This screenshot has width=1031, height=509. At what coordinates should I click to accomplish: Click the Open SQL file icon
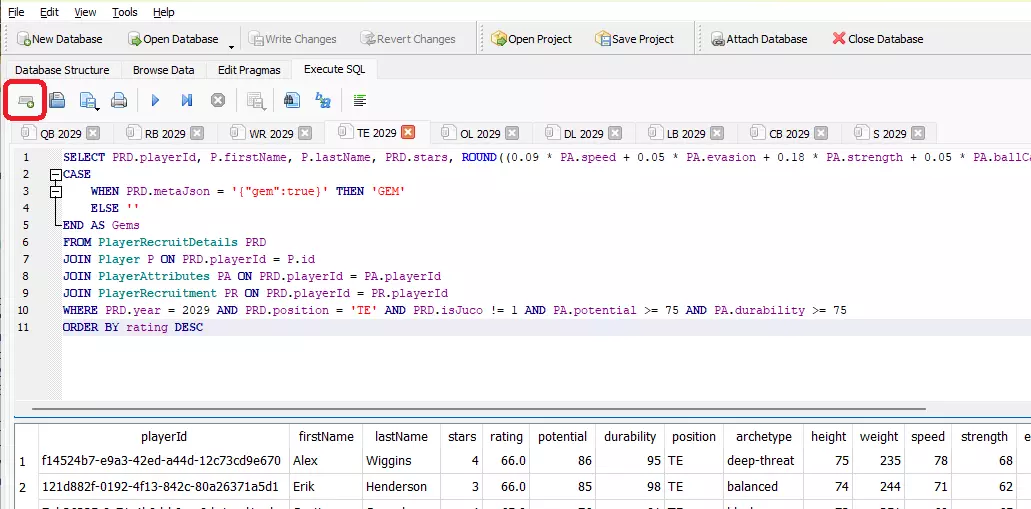pos(57,100)
